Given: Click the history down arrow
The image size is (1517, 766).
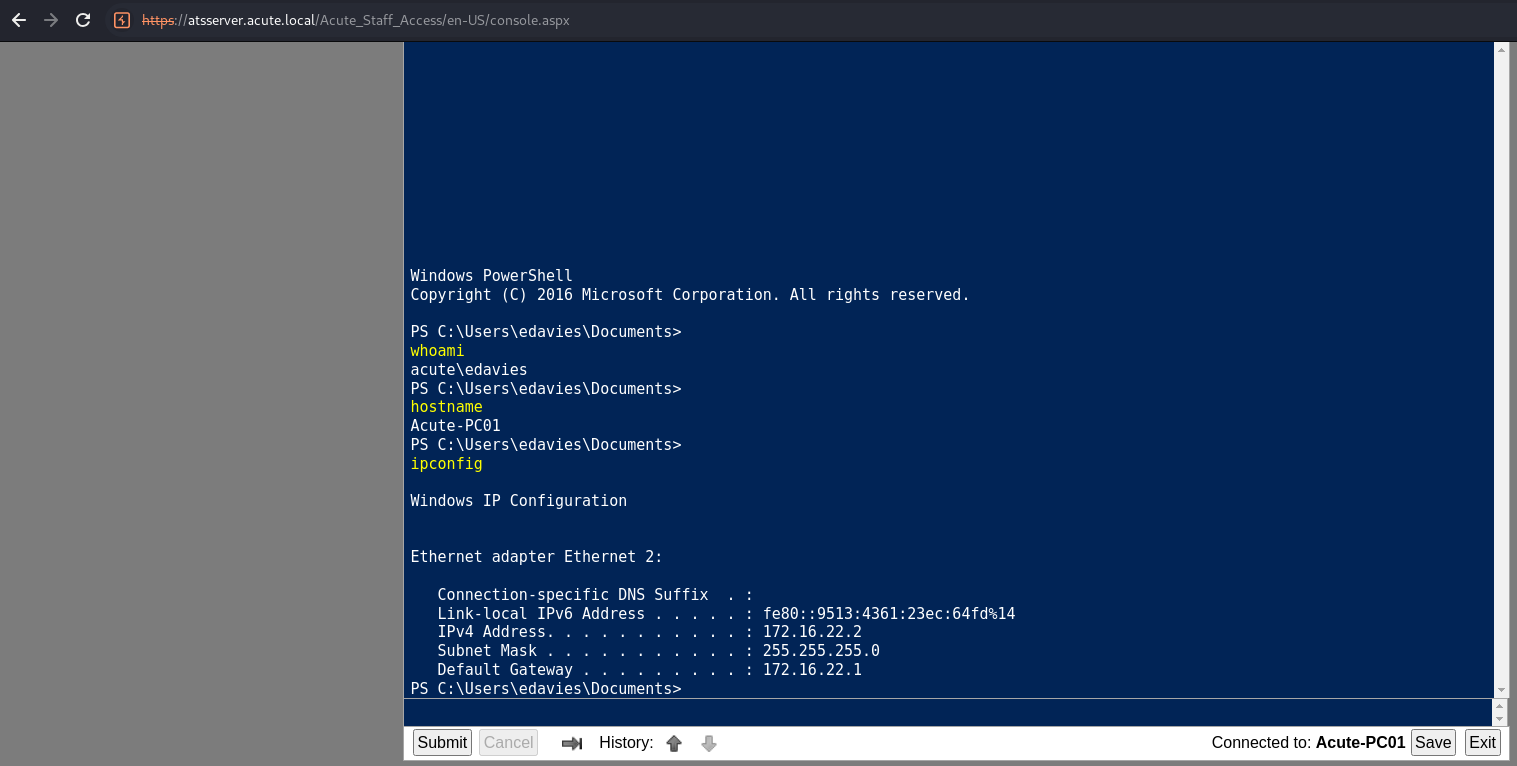Looking at the screenshot, I should point(709,743).
